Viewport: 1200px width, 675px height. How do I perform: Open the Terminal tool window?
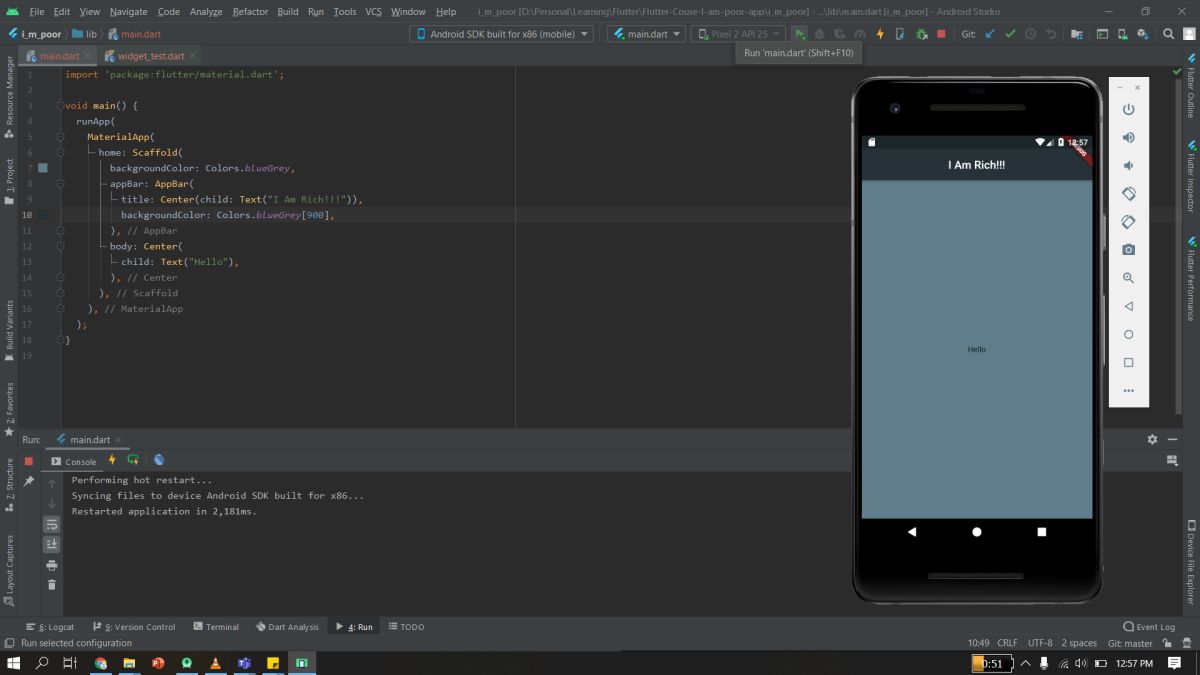click(216, 627)
